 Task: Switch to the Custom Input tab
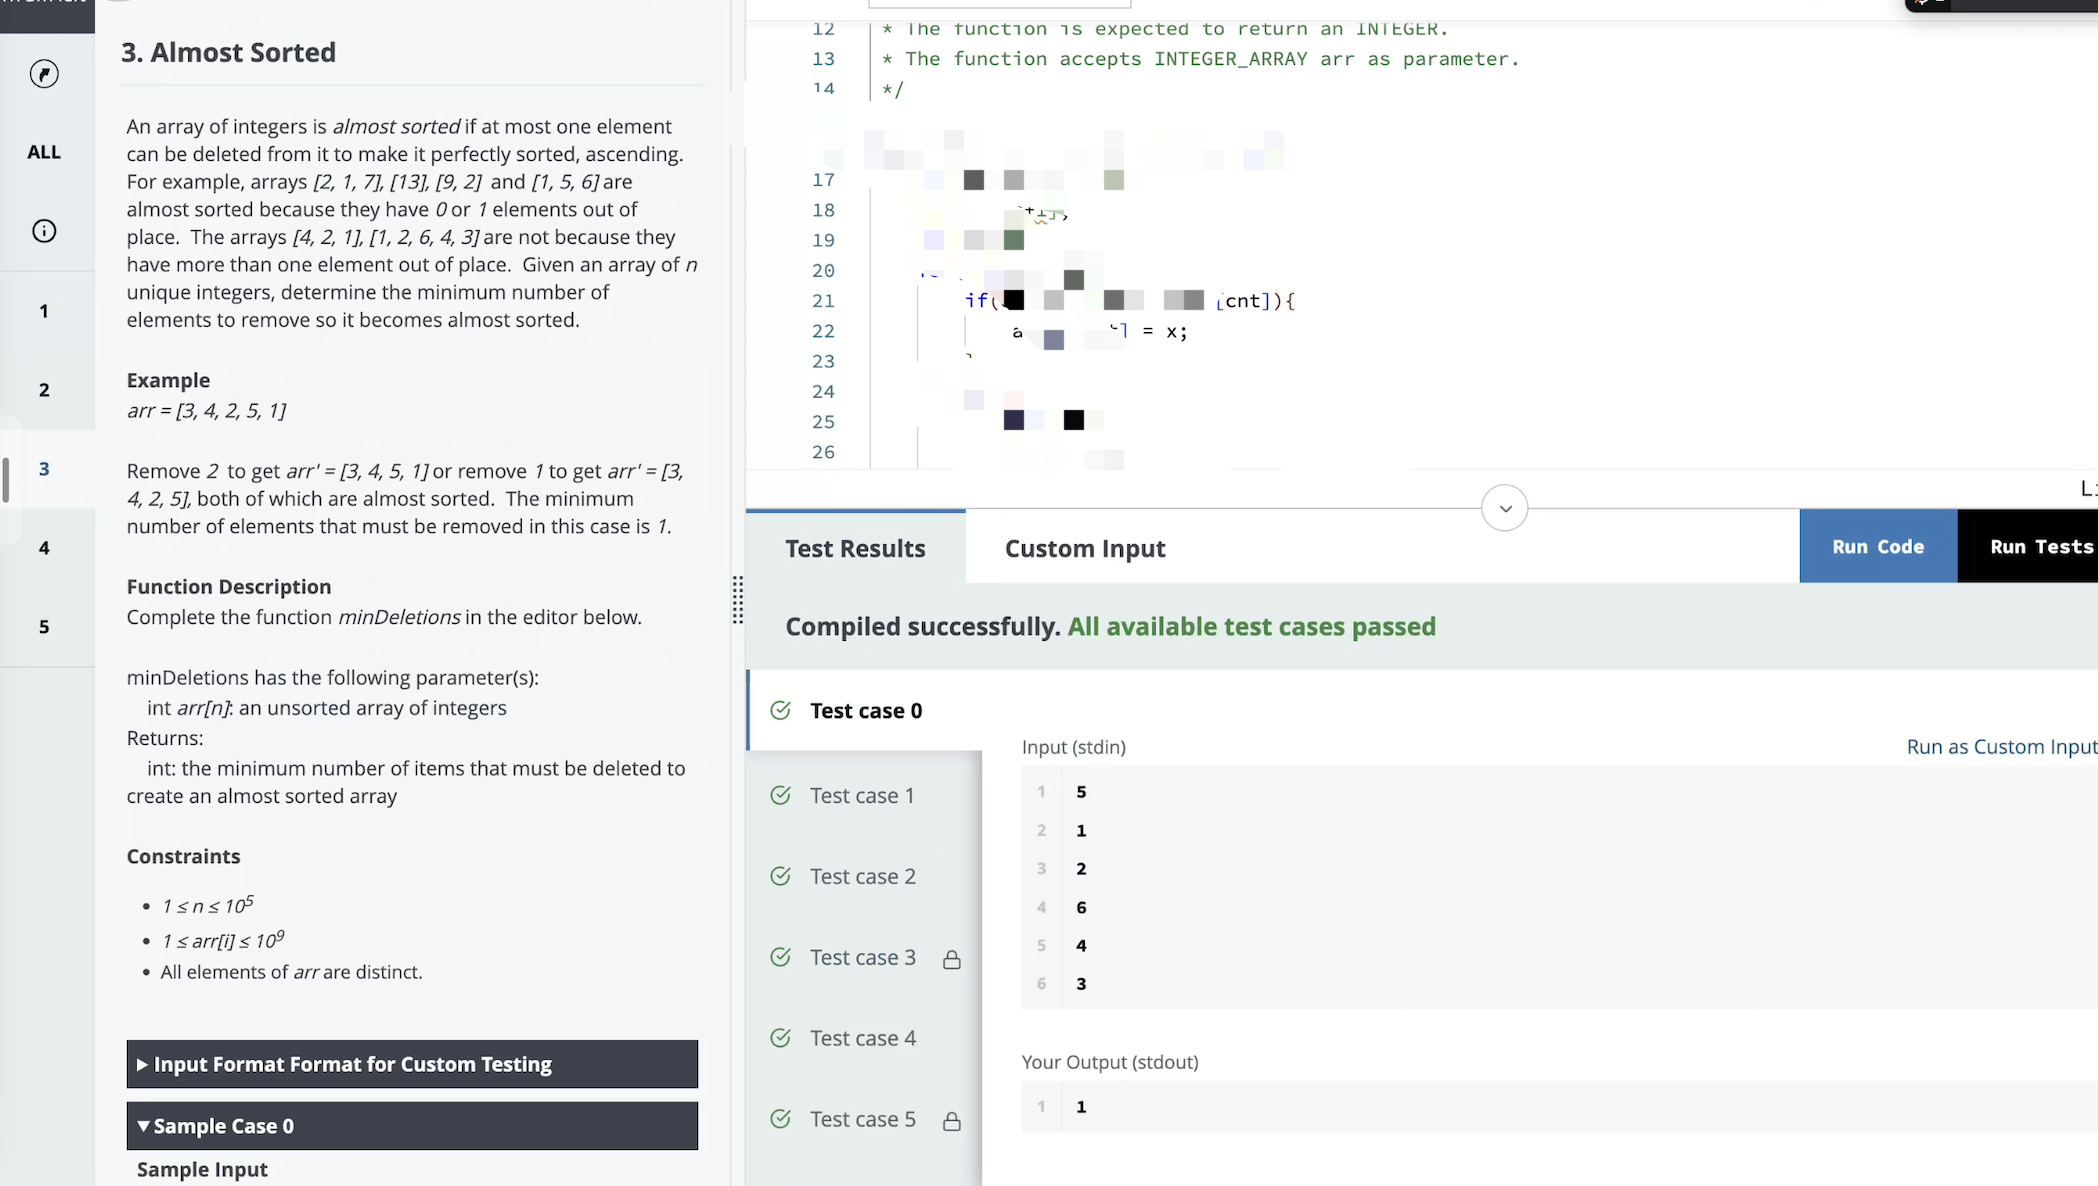(1085, 548)
